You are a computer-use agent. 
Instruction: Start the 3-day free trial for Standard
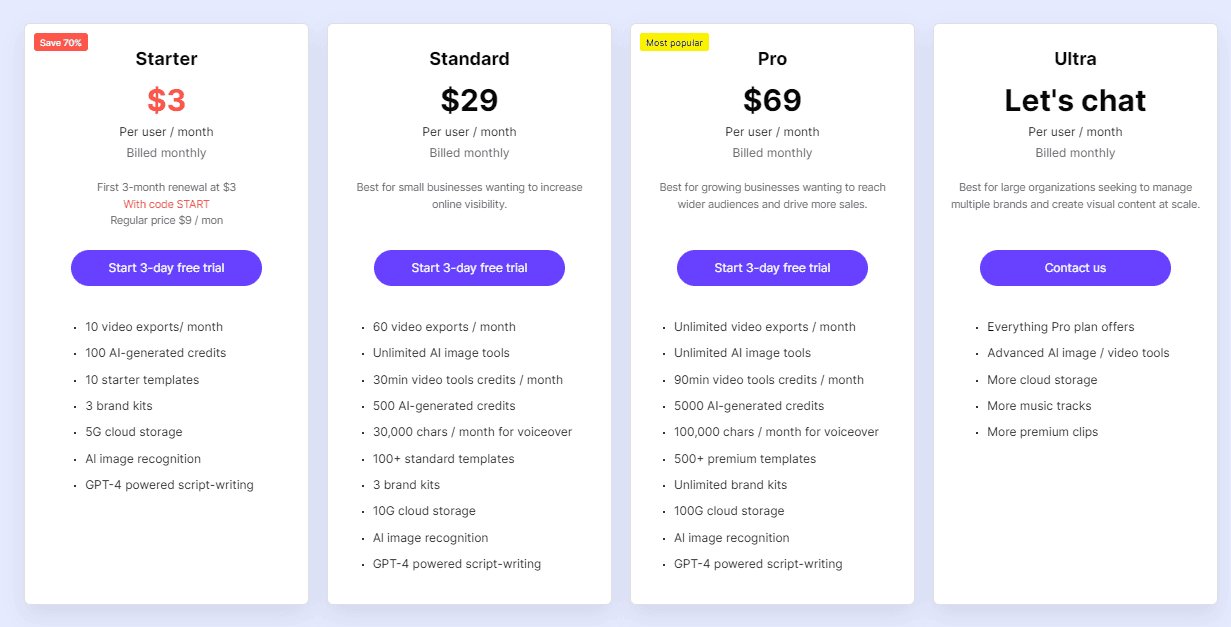click(x=469, y=268)
